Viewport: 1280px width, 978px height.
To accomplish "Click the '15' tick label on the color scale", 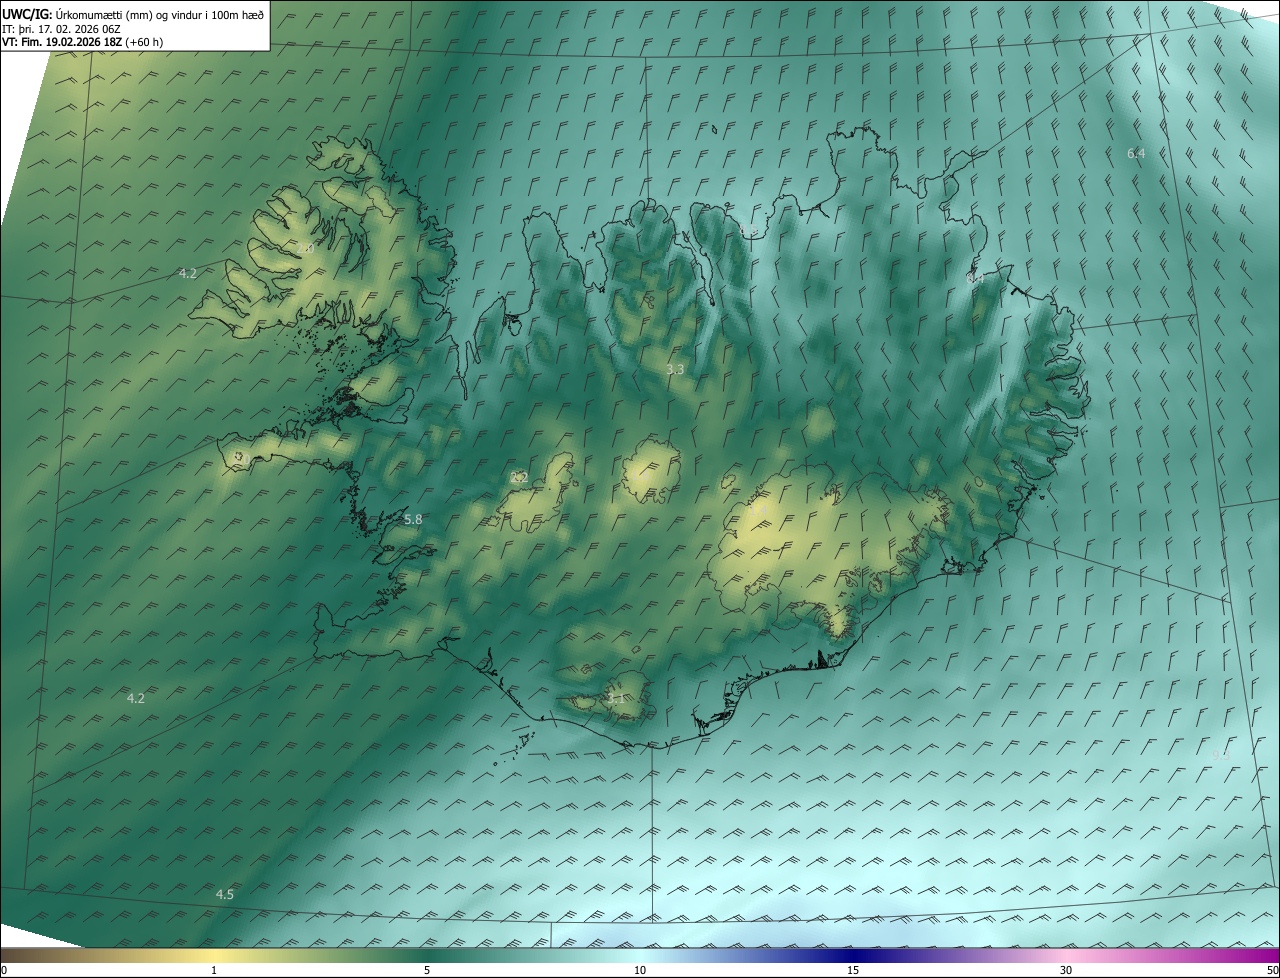I will click(853, 970).
